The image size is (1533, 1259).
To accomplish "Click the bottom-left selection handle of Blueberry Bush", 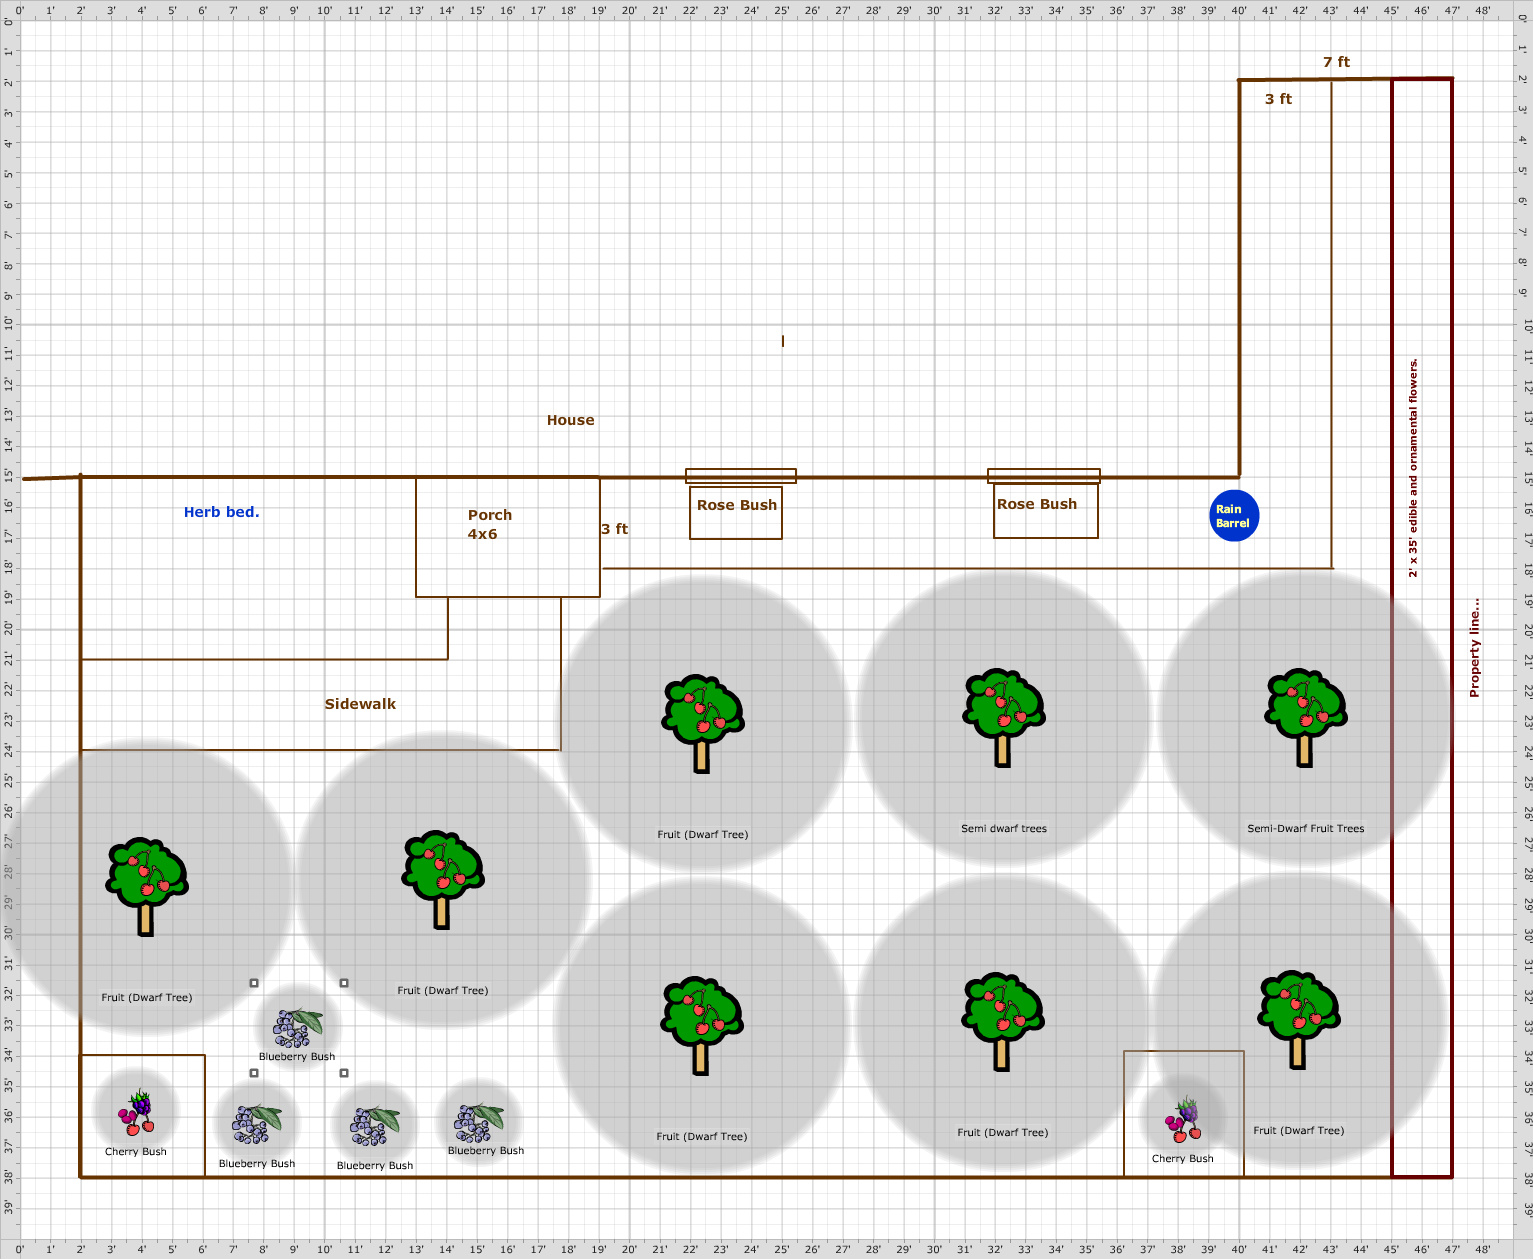I will (x=254, y=1073).
